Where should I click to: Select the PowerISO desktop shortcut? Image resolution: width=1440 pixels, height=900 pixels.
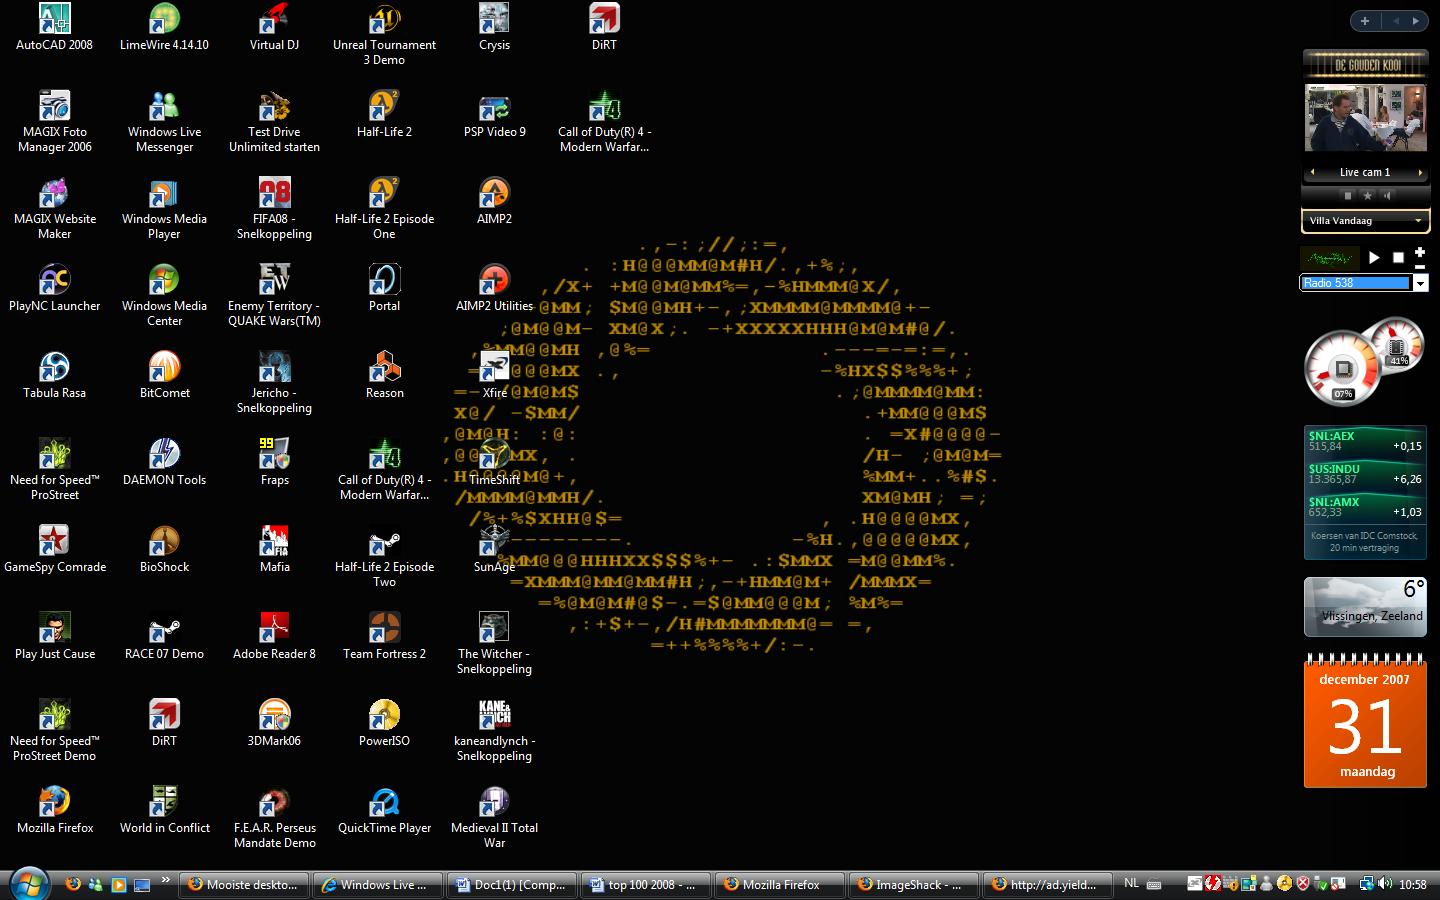click(x=384, y=715)
